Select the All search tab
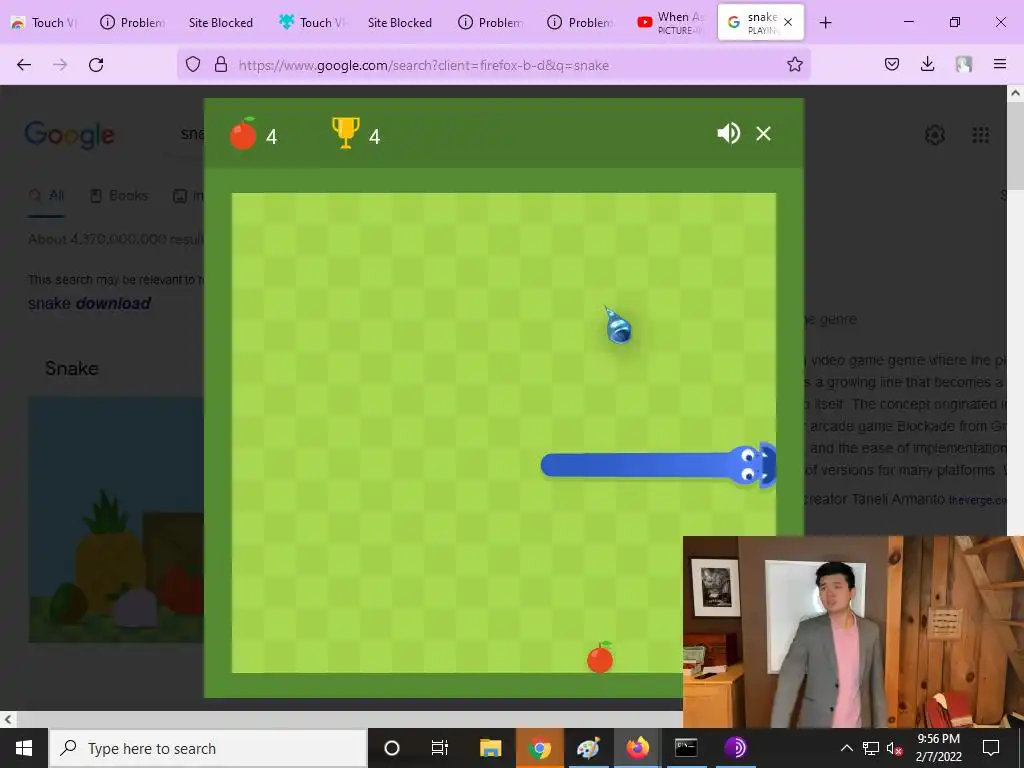Screen dimensions: 1024x768 coord(47,195)
